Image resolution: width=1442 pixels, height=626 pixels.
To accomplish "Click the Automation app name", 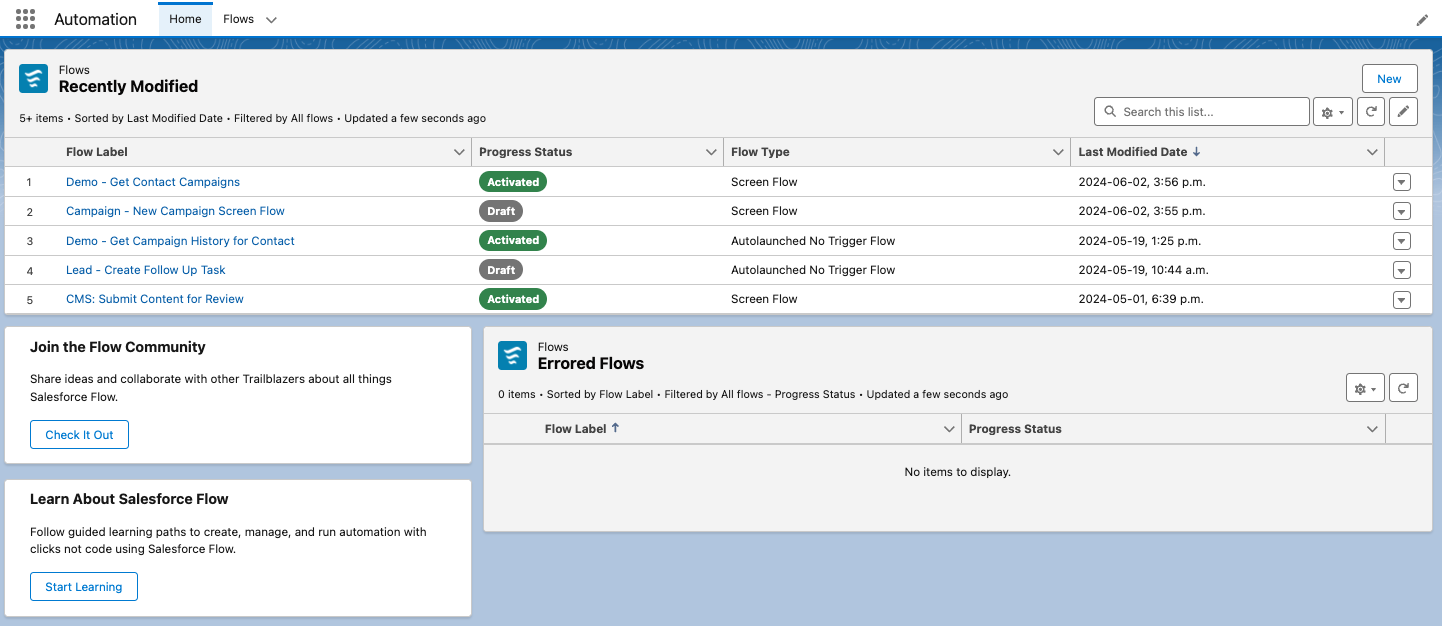I will 96,19.
